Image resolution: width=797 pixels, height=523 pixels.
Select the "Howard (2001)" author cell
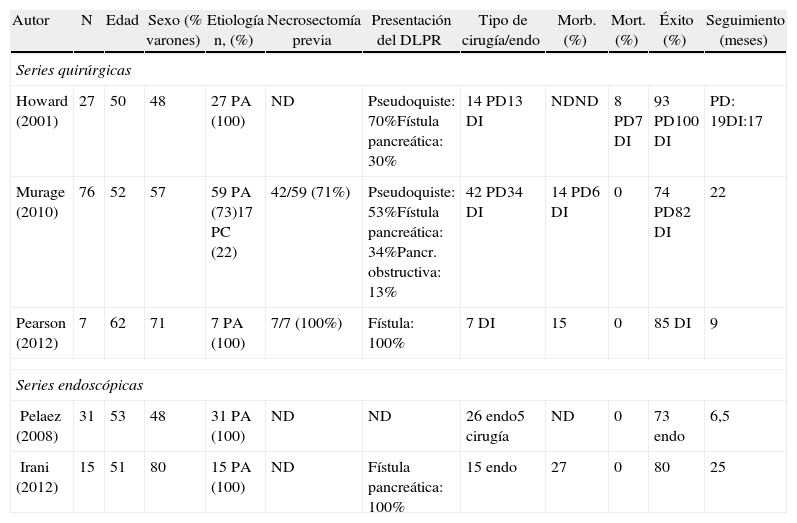point(42,111)
